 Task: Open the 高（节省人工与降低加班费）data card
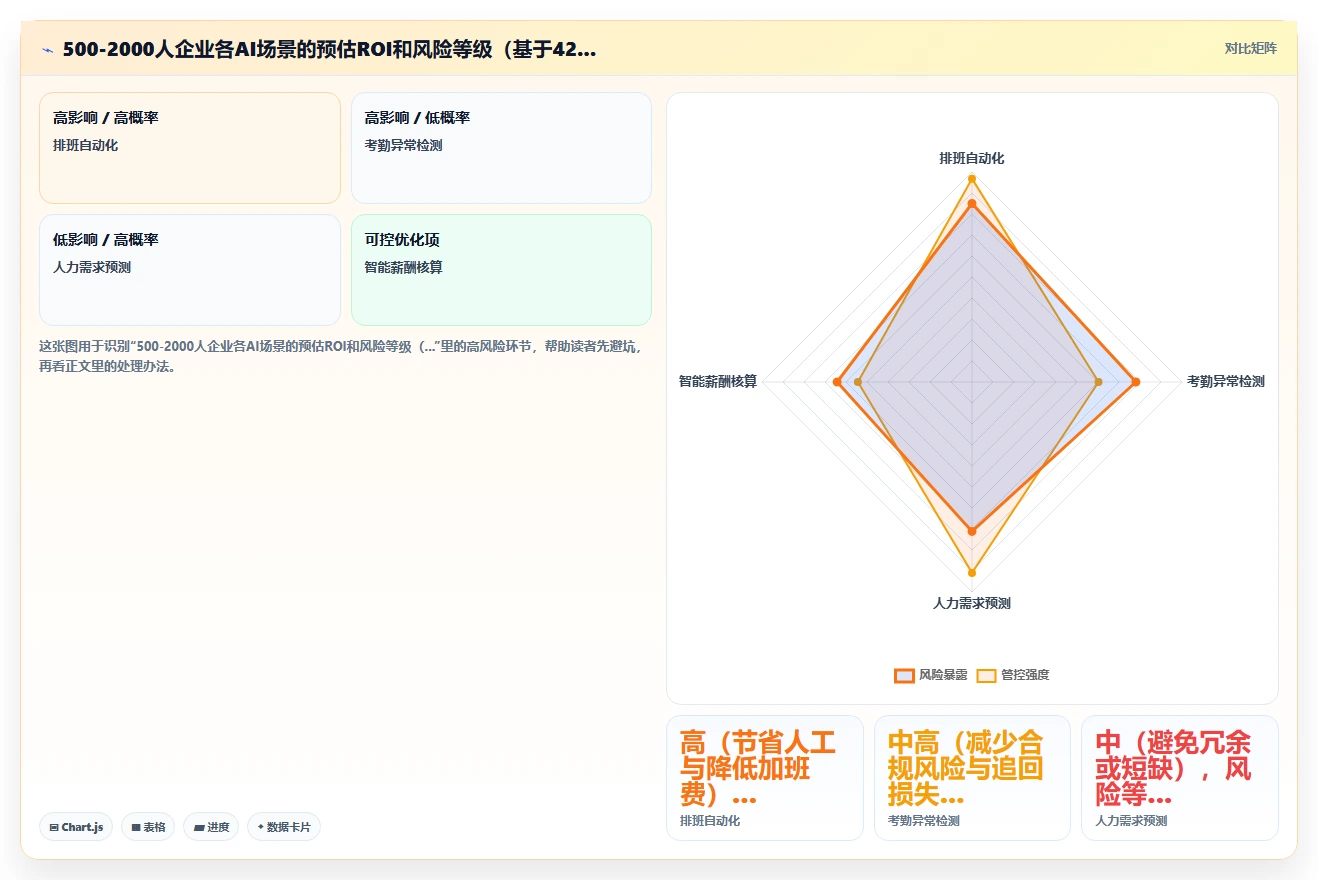[765, 778]
